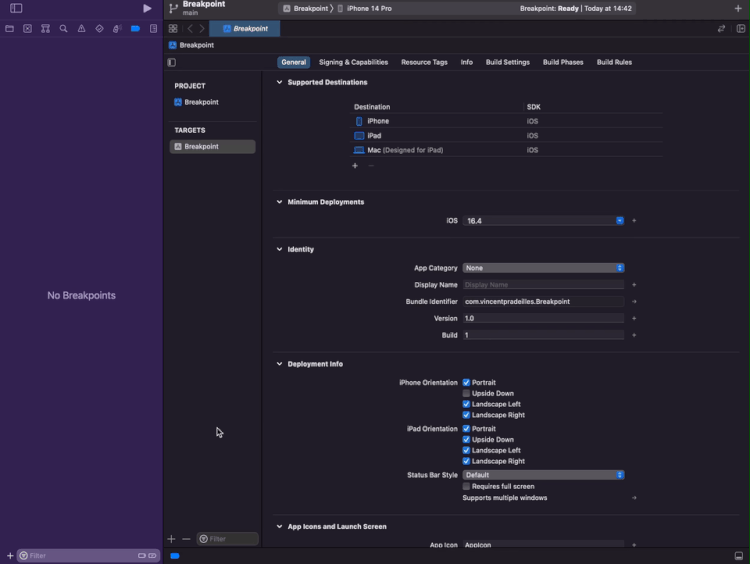The height and width of the screenshot is (564, 750).
Task: Click the breakpoint navigator Filter field
Action: 88,555
